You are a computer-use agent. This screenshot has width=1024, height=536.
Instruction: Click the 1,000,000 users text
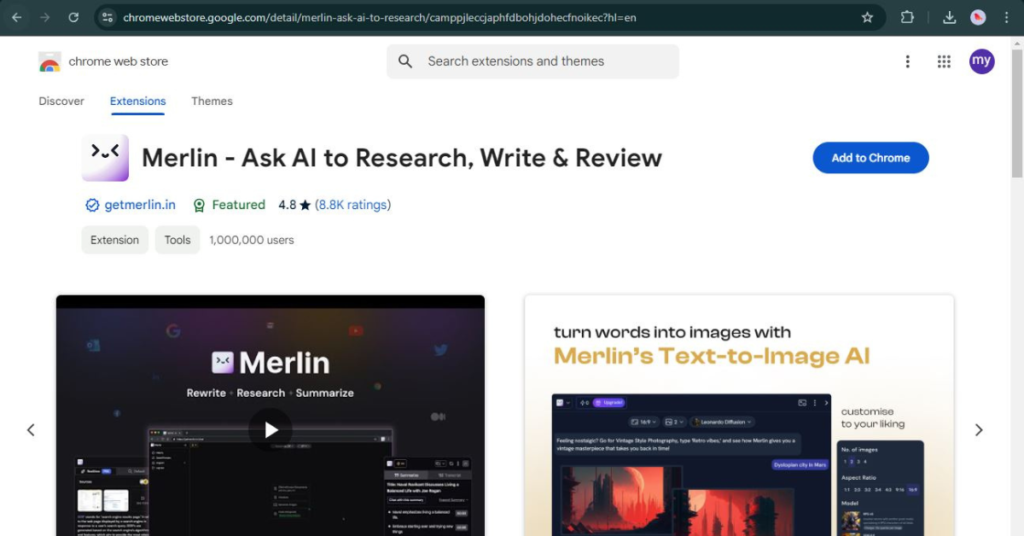tap(251, 240)
